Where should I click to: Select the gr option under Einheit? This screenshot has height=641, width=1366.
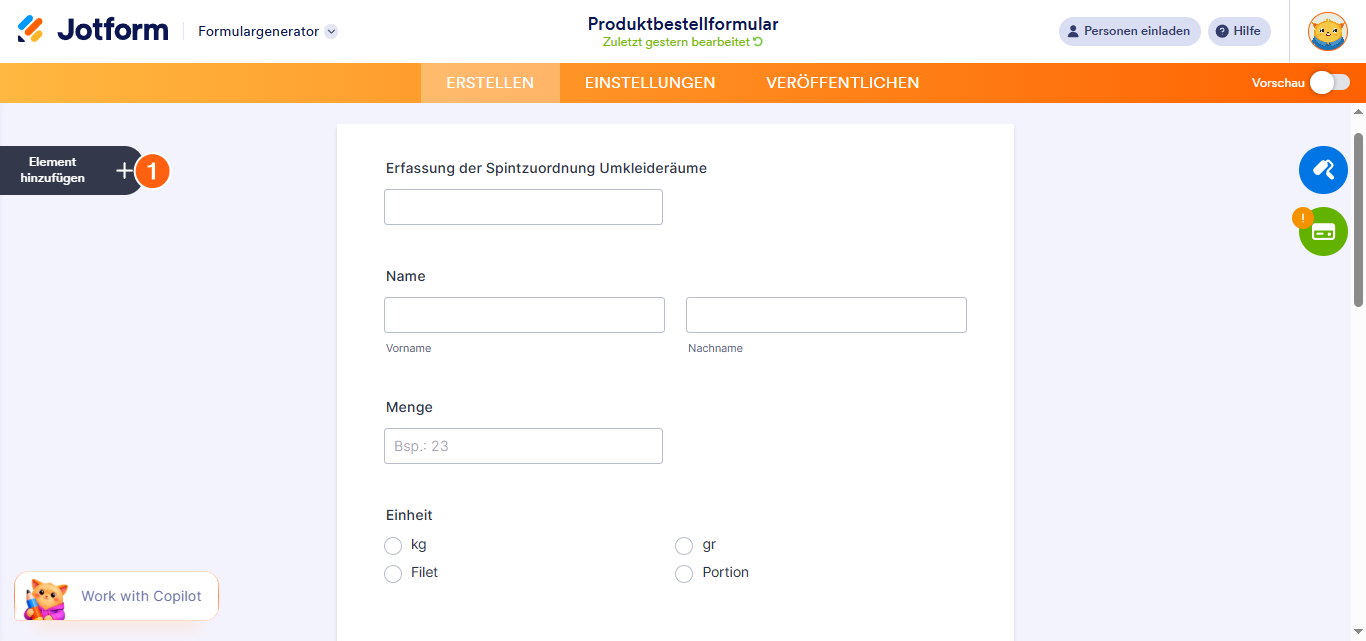click(684, 545)
